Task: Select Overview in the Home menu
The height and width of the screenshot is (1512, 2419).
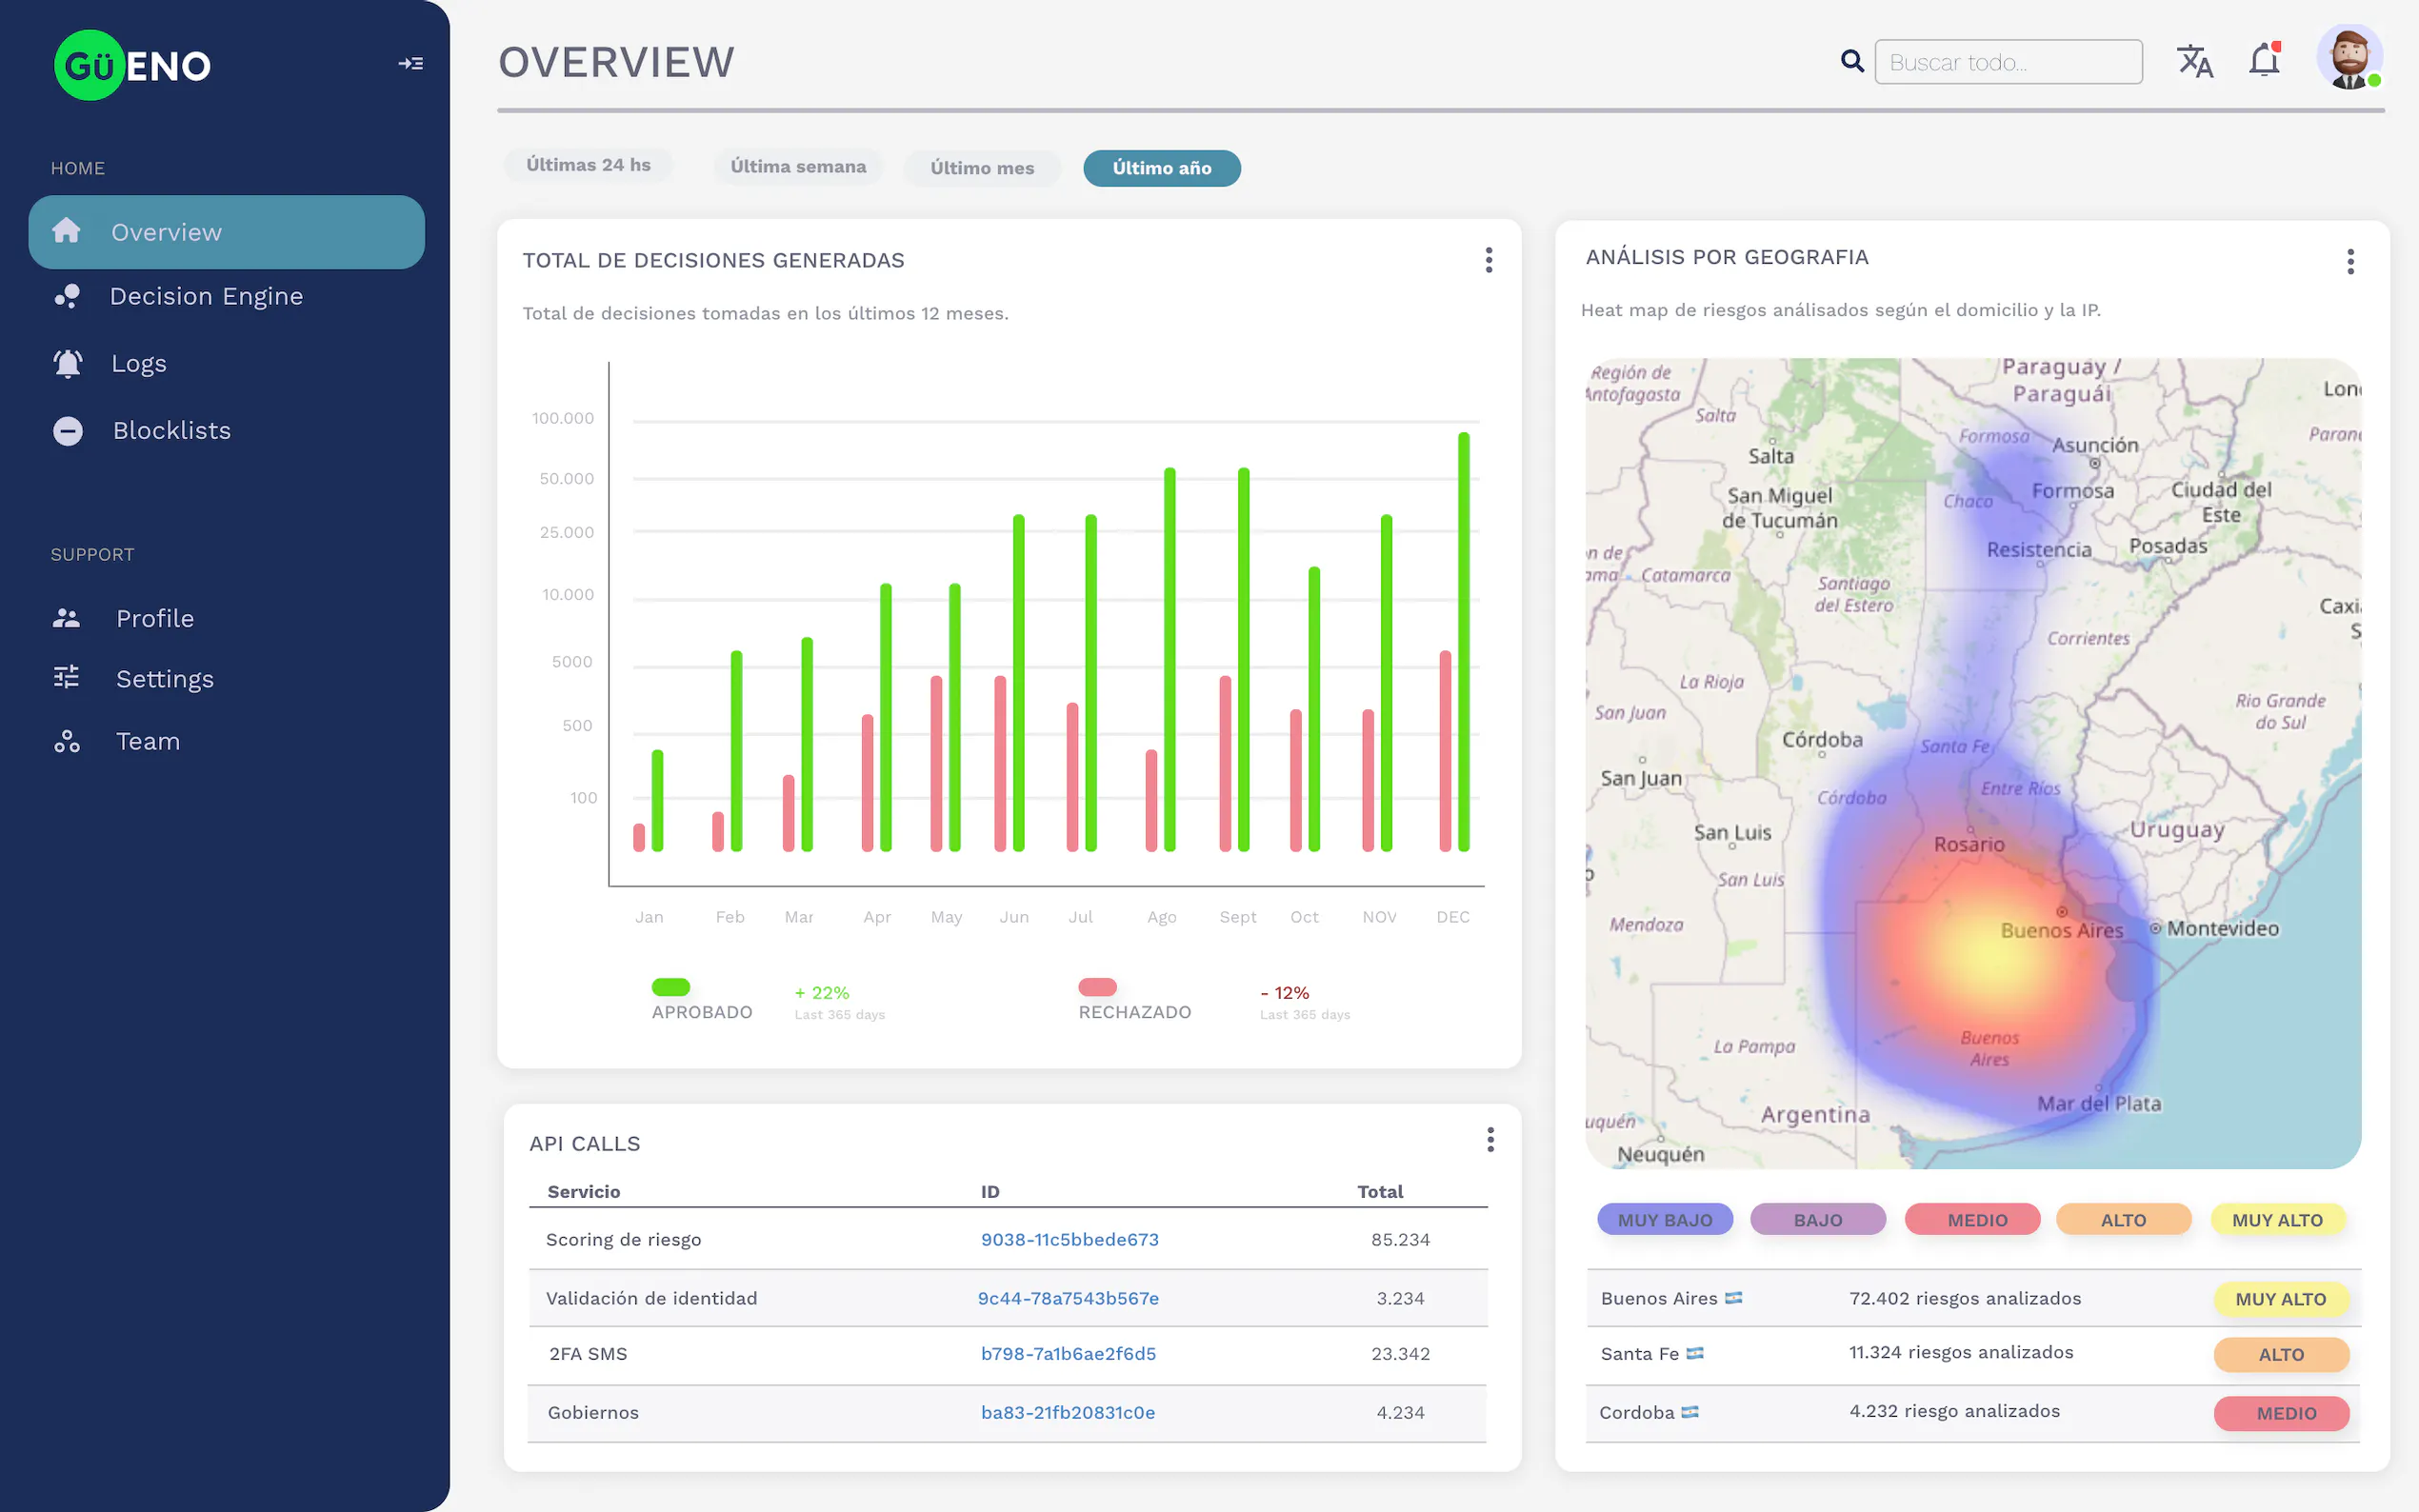Action: pyautogui.click(x=166, y=232)
